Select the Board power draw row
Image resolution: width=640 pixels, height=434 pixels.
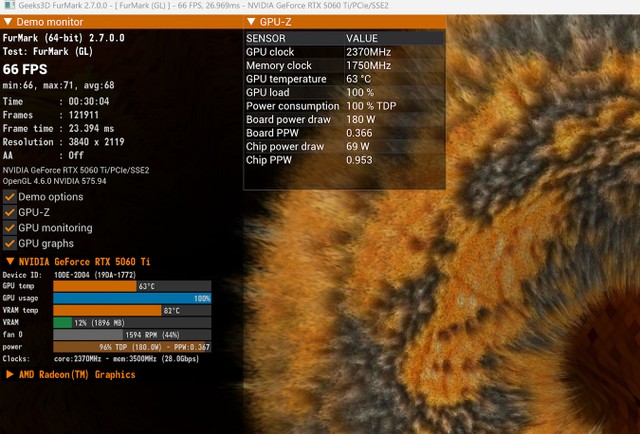pos(344,119)
